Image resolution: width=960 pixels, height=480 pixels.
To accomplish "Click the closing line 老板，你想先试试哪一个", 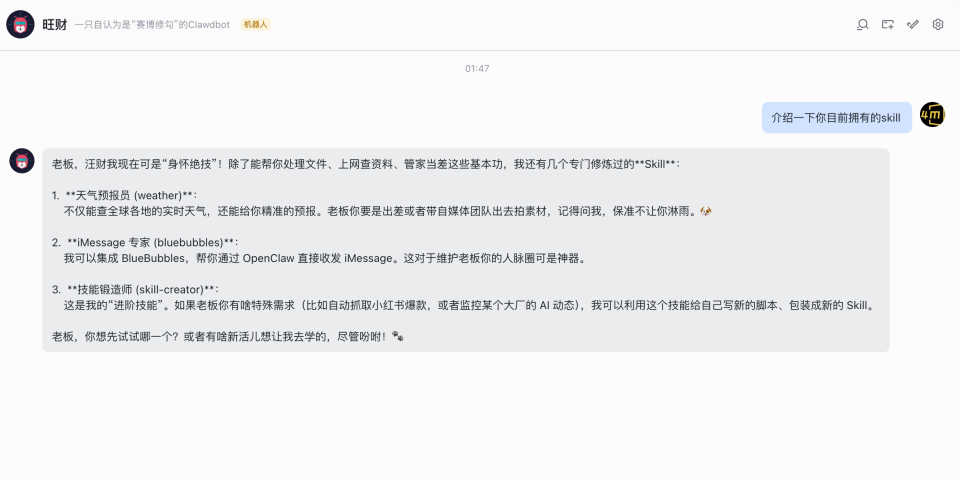I will tap(228, 336).
